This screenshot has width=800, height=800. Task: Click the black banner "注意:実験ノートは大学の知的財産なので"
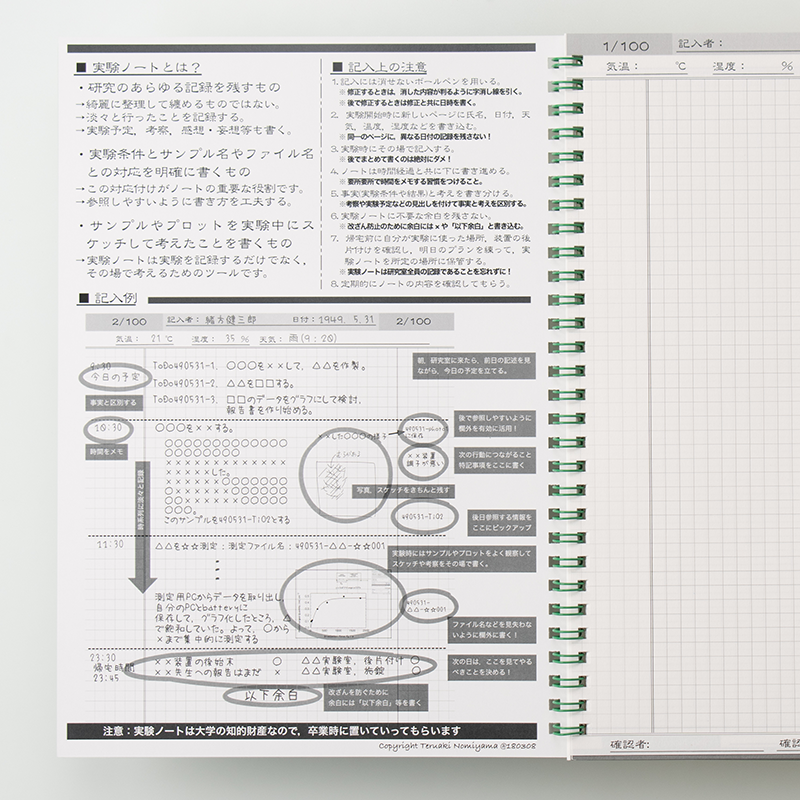pyautogui.click(x=302, y=731)
